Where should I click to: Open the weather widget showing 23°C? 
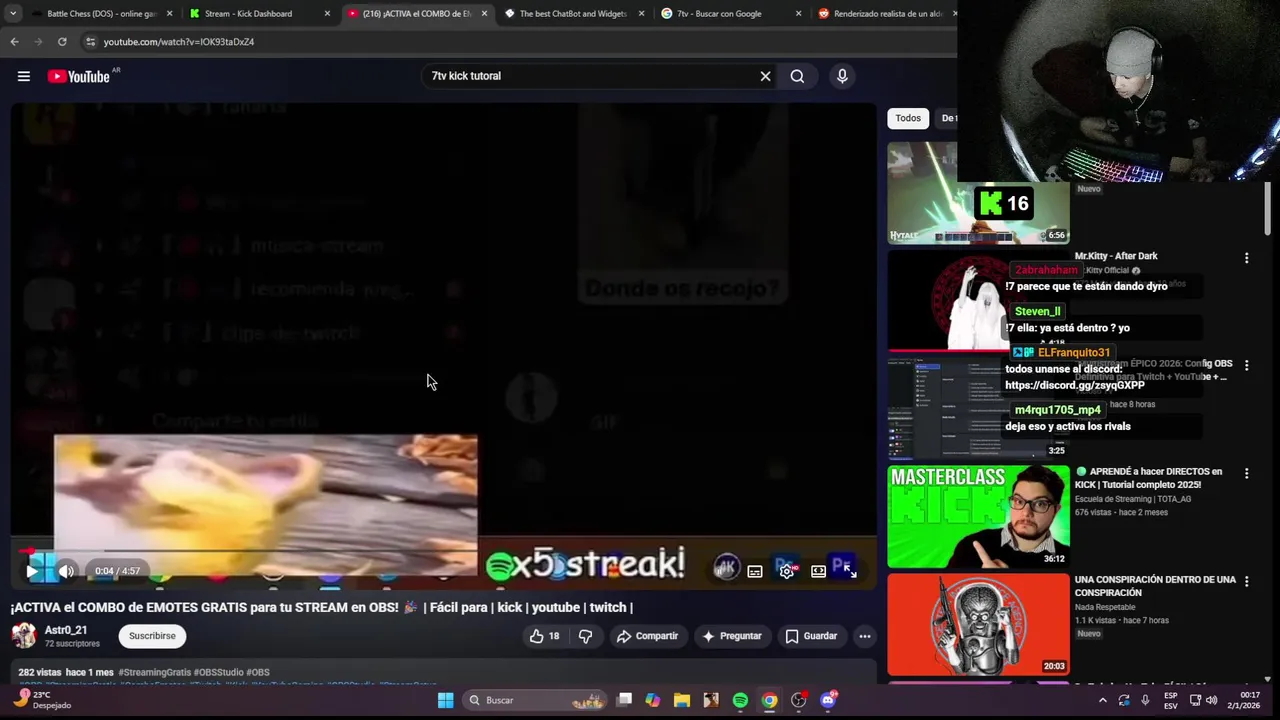tap(42, 699)
